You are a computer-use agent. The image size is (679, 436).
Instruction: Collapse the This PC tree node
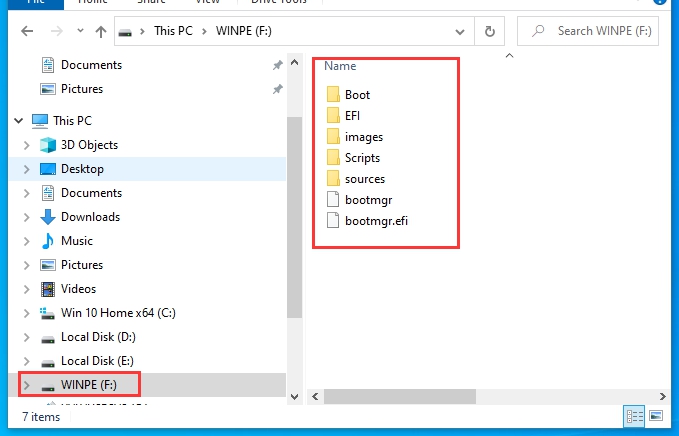[x=19, y=121]
